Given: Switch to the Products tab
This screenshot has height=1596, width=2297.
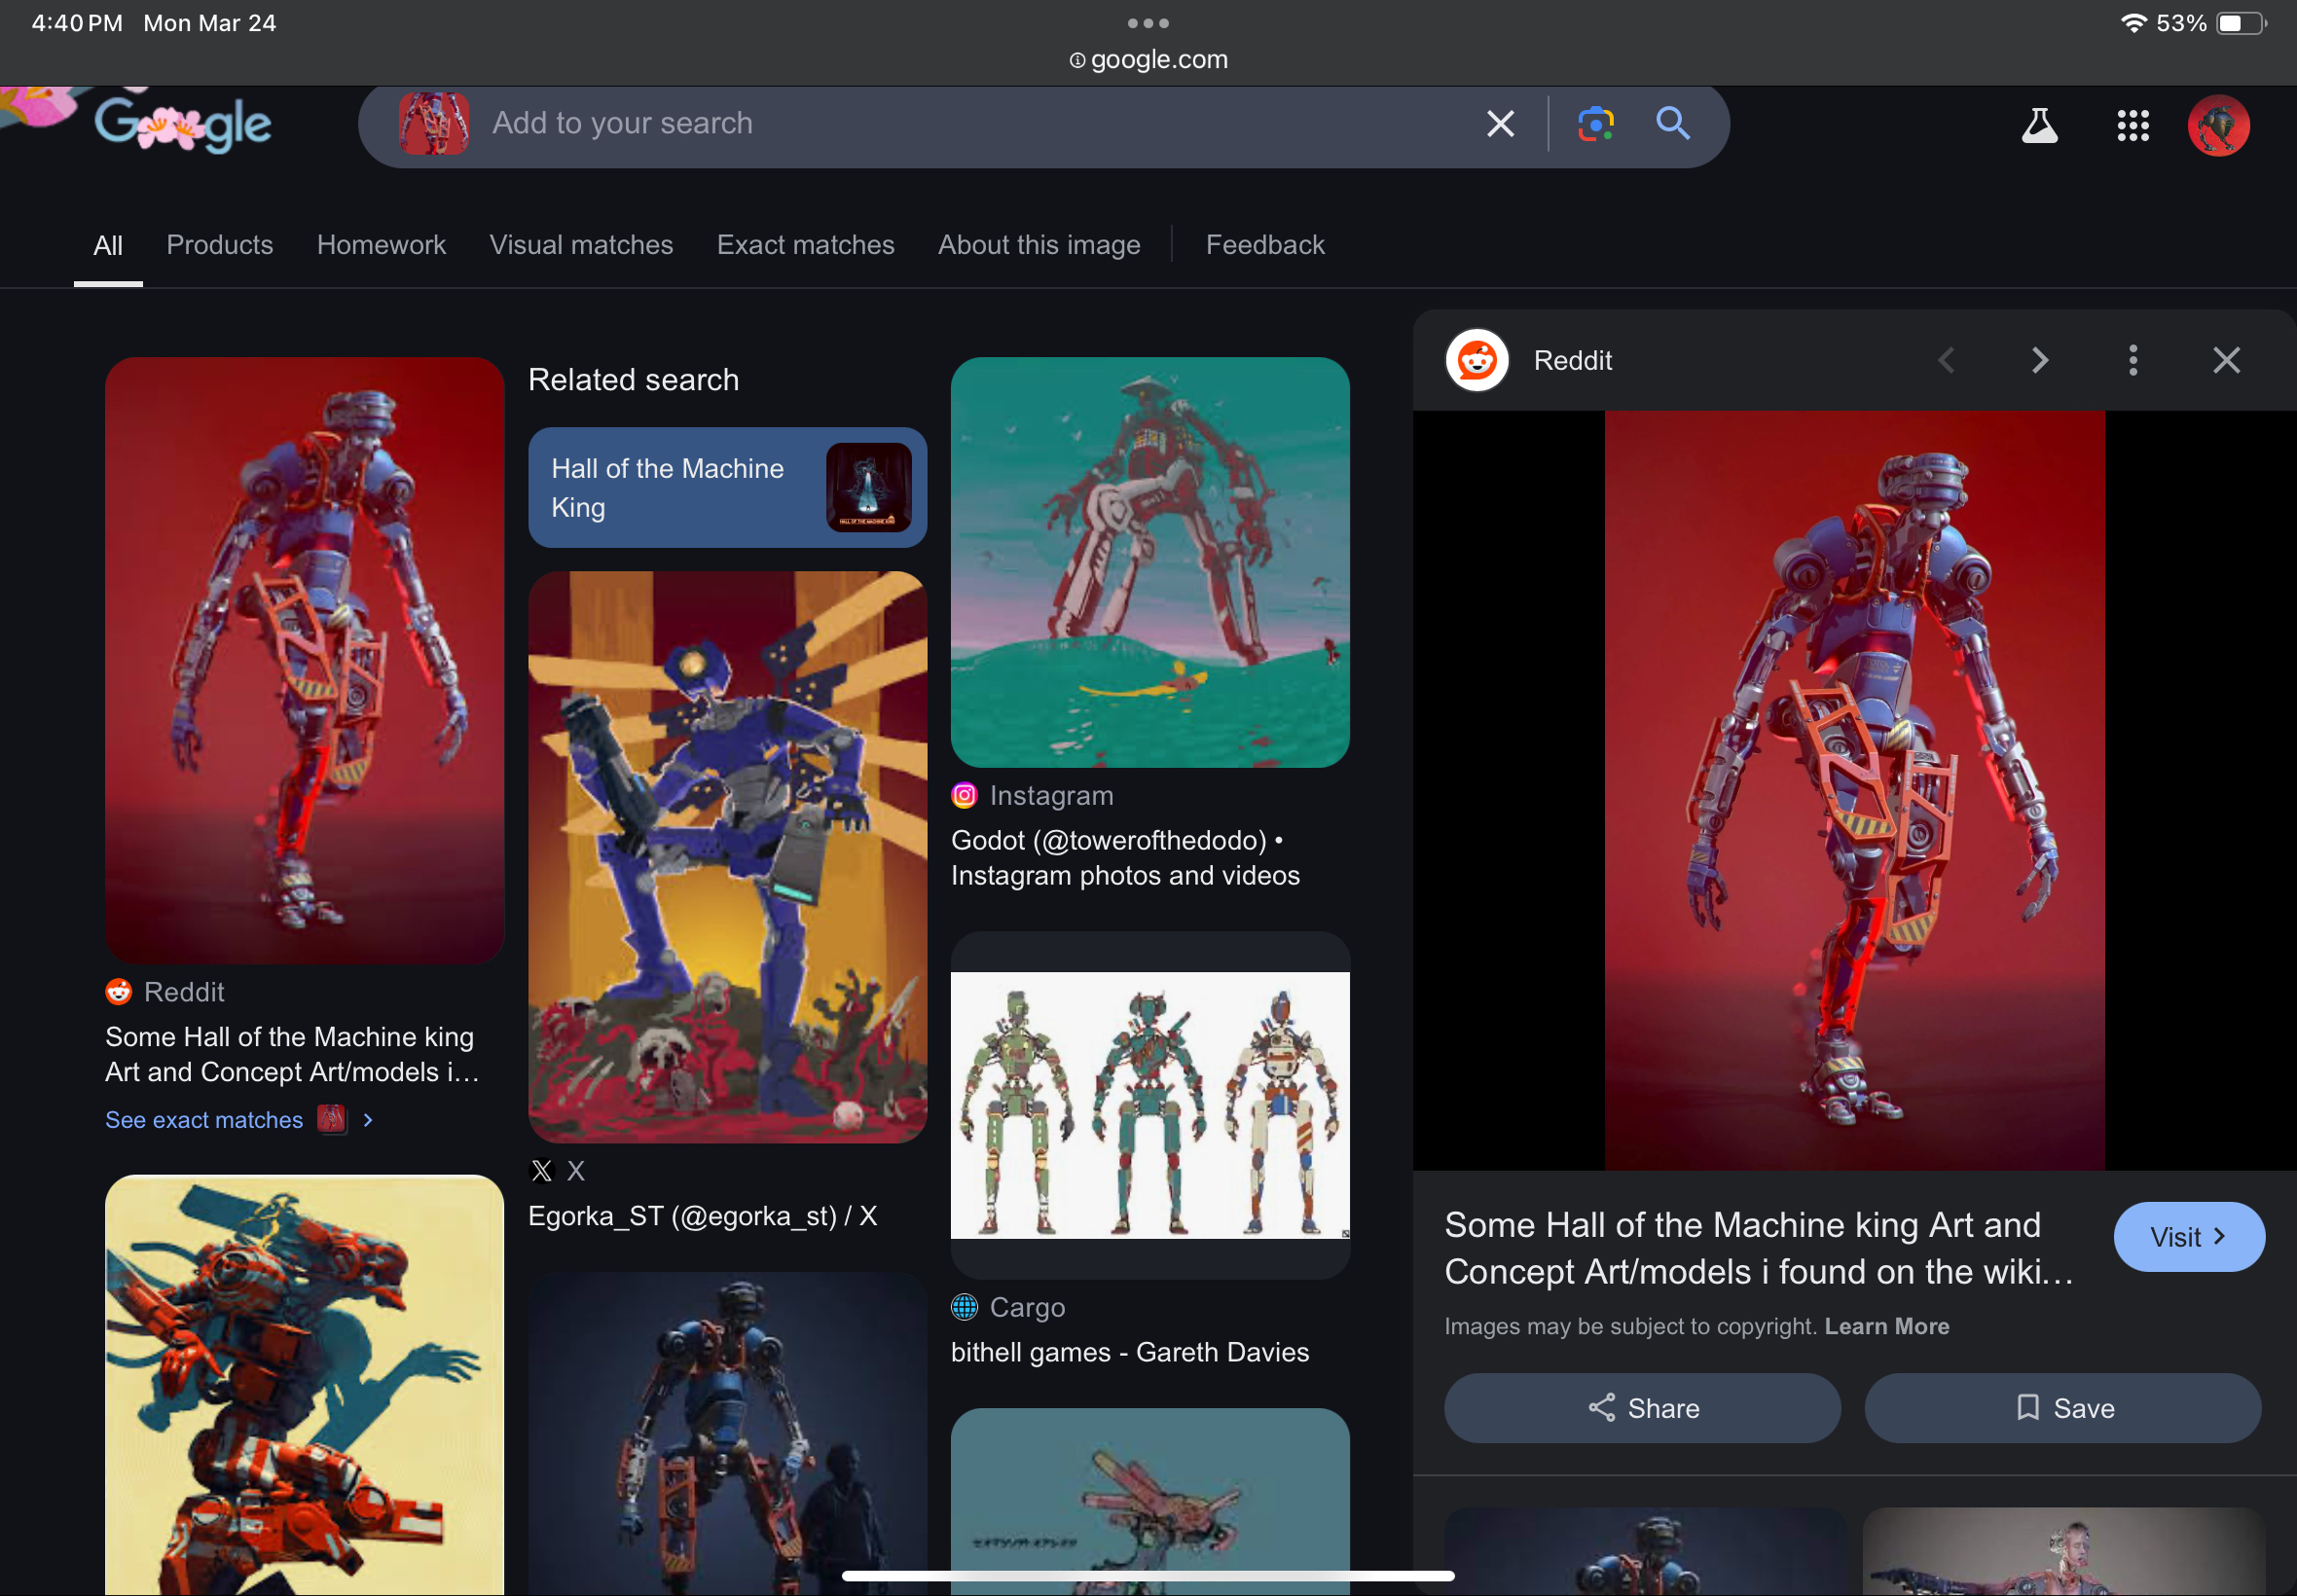Looking at the screenshot, I should coord(220,245).
